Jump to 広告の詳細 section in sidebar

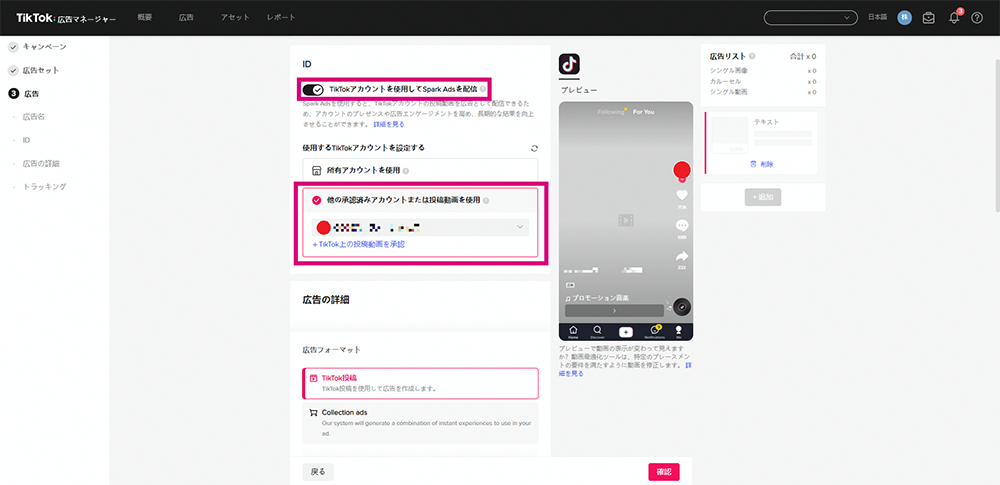coord(41,163)
